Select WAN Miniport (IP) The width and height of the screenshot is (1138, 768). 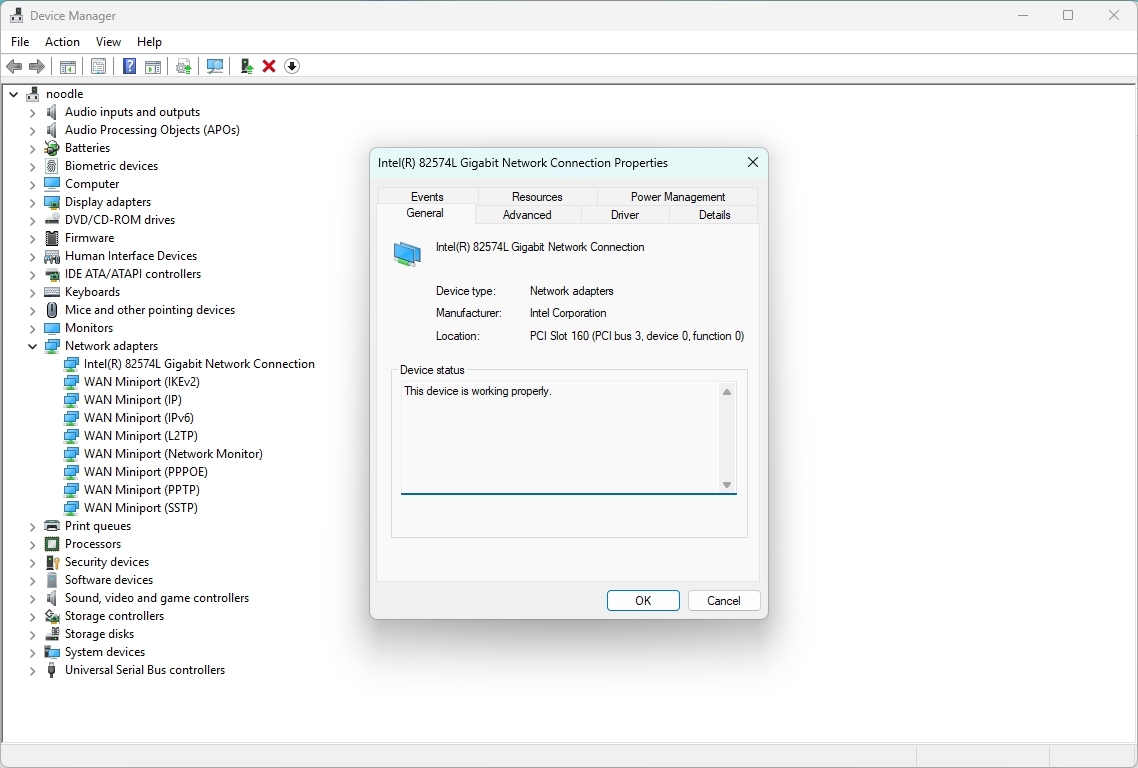[x=133, y=400]
